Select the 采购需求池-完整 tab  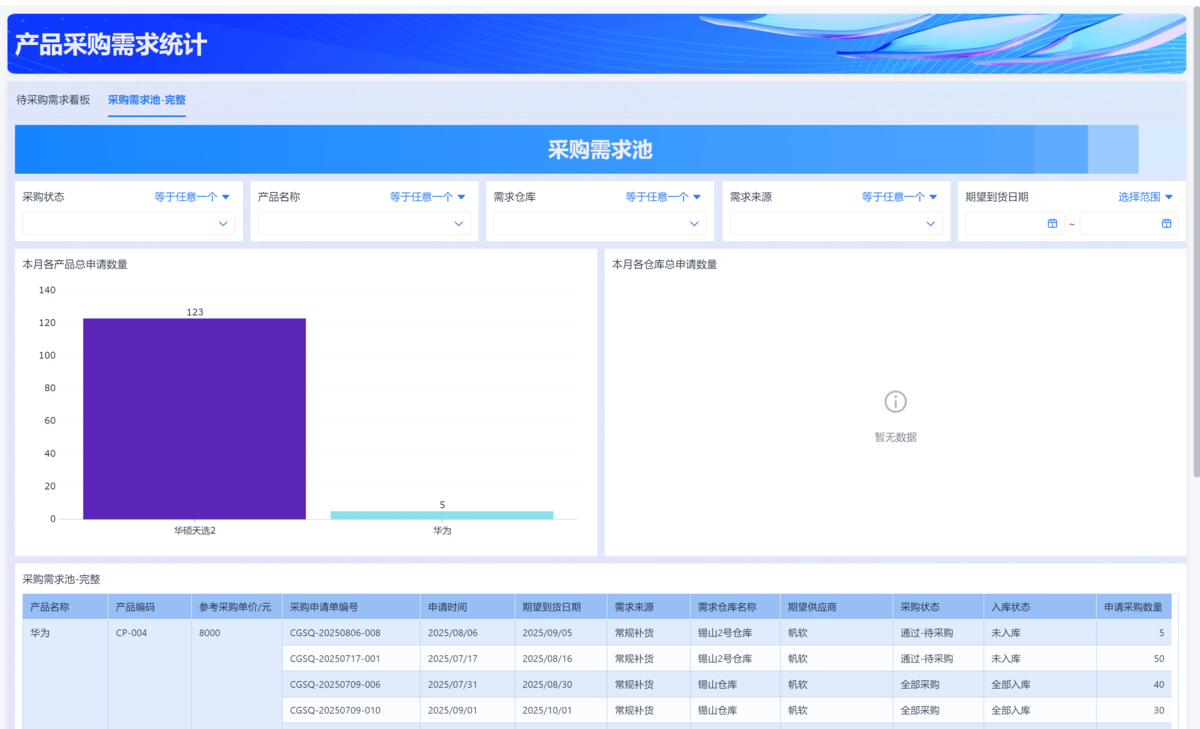click(x=147, y=100)
